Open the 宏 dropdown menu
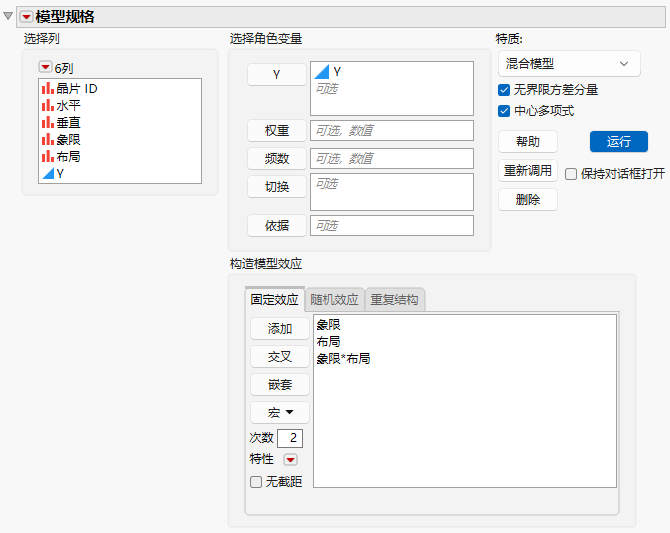 click(x=280, y=412)
